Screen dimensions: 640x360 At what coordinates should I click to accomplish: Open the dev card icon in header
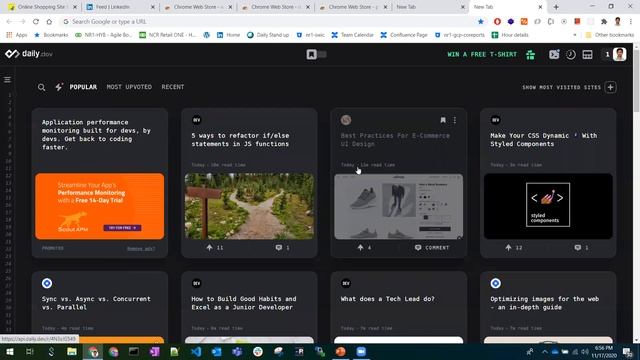554,54
